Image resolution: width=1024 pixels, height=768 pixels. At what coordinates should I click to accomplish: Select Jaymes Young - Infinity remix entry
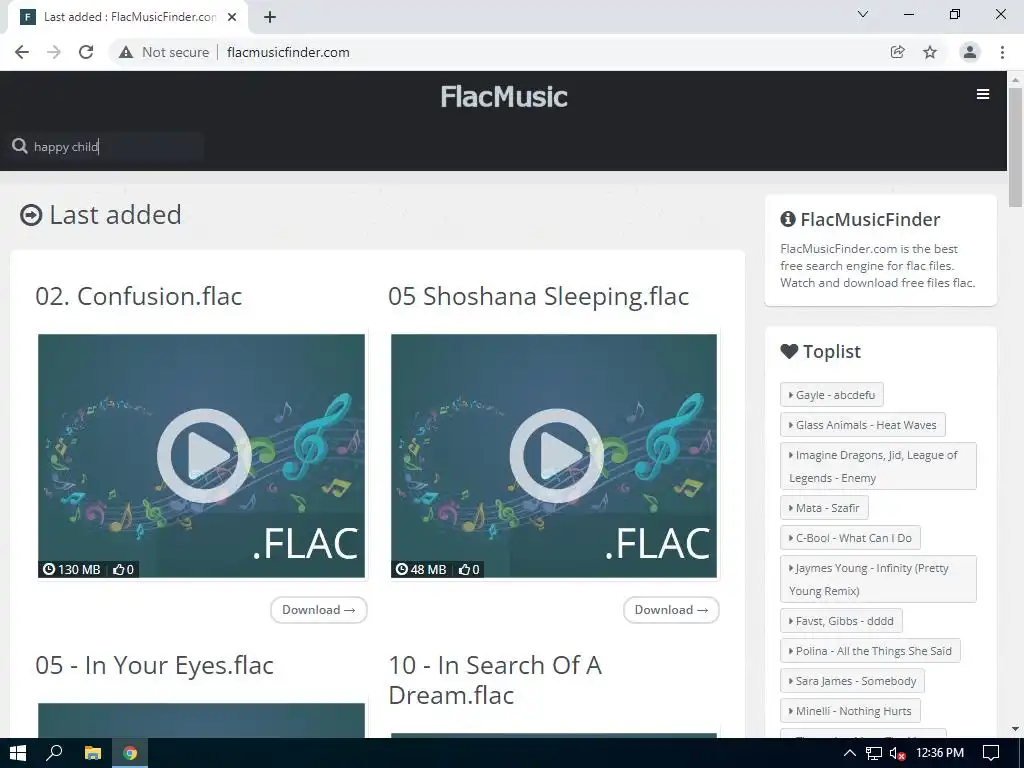coord(878,579)
